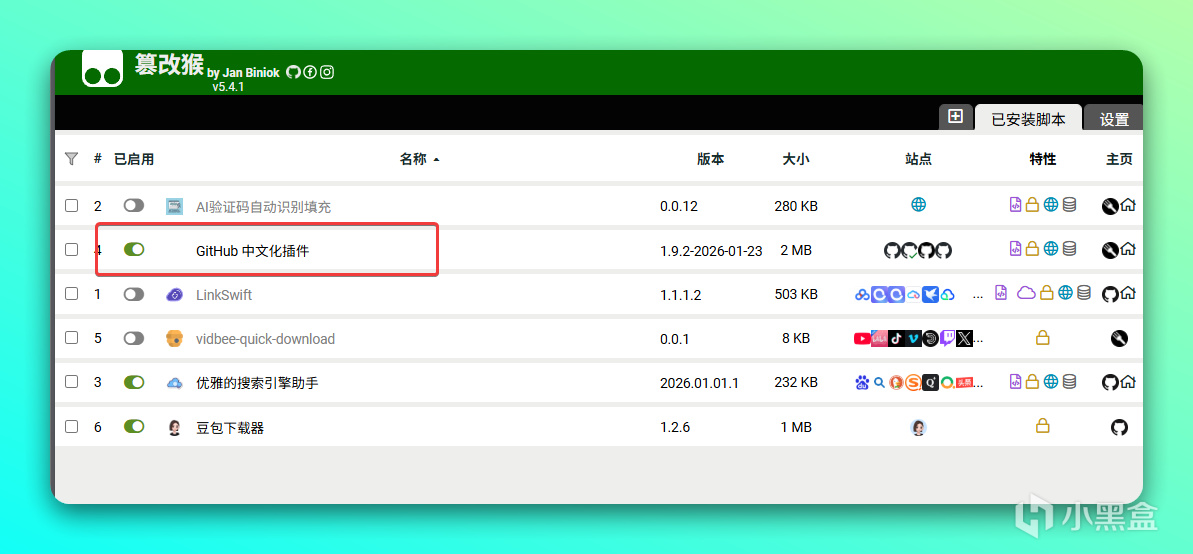This screenshot has height=554, width=1193.
Task: Click the globe site icon in AI验证码 row
Action: pyautogui.click(x=918, y=204)
